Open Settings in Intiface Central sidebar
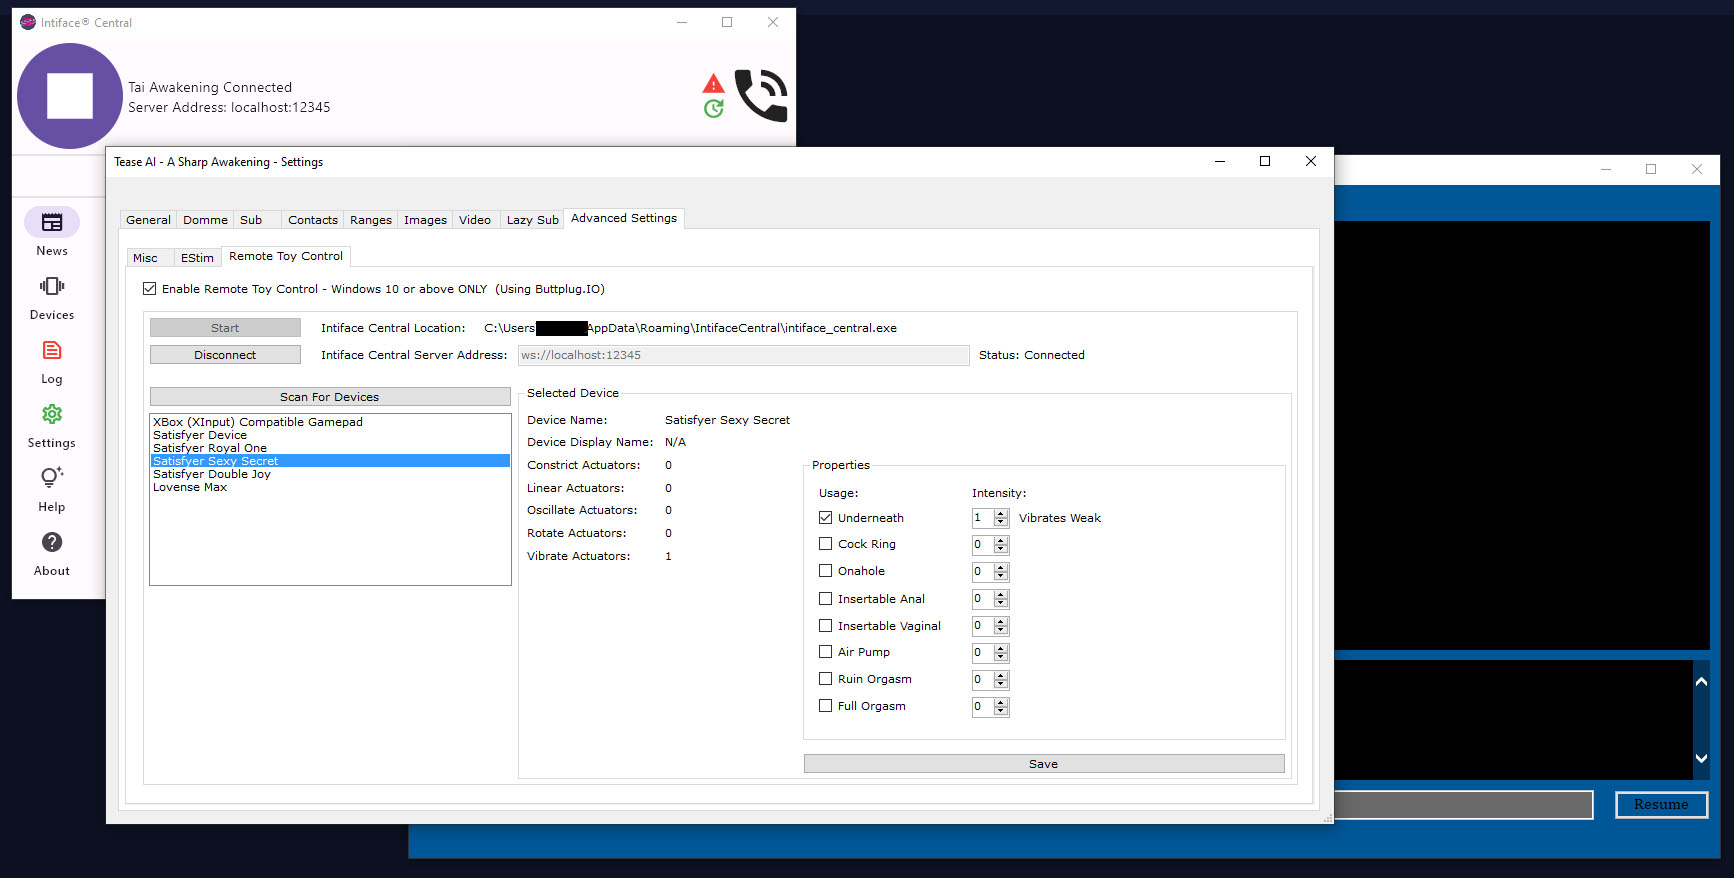The height and width of the screenshot is (878, 1734). tap(52, 426)
